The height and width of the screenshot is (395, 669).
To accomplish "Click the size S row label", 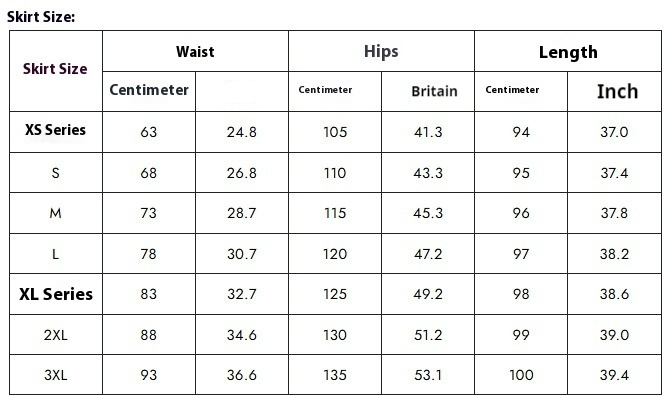I will coord(55,173).
